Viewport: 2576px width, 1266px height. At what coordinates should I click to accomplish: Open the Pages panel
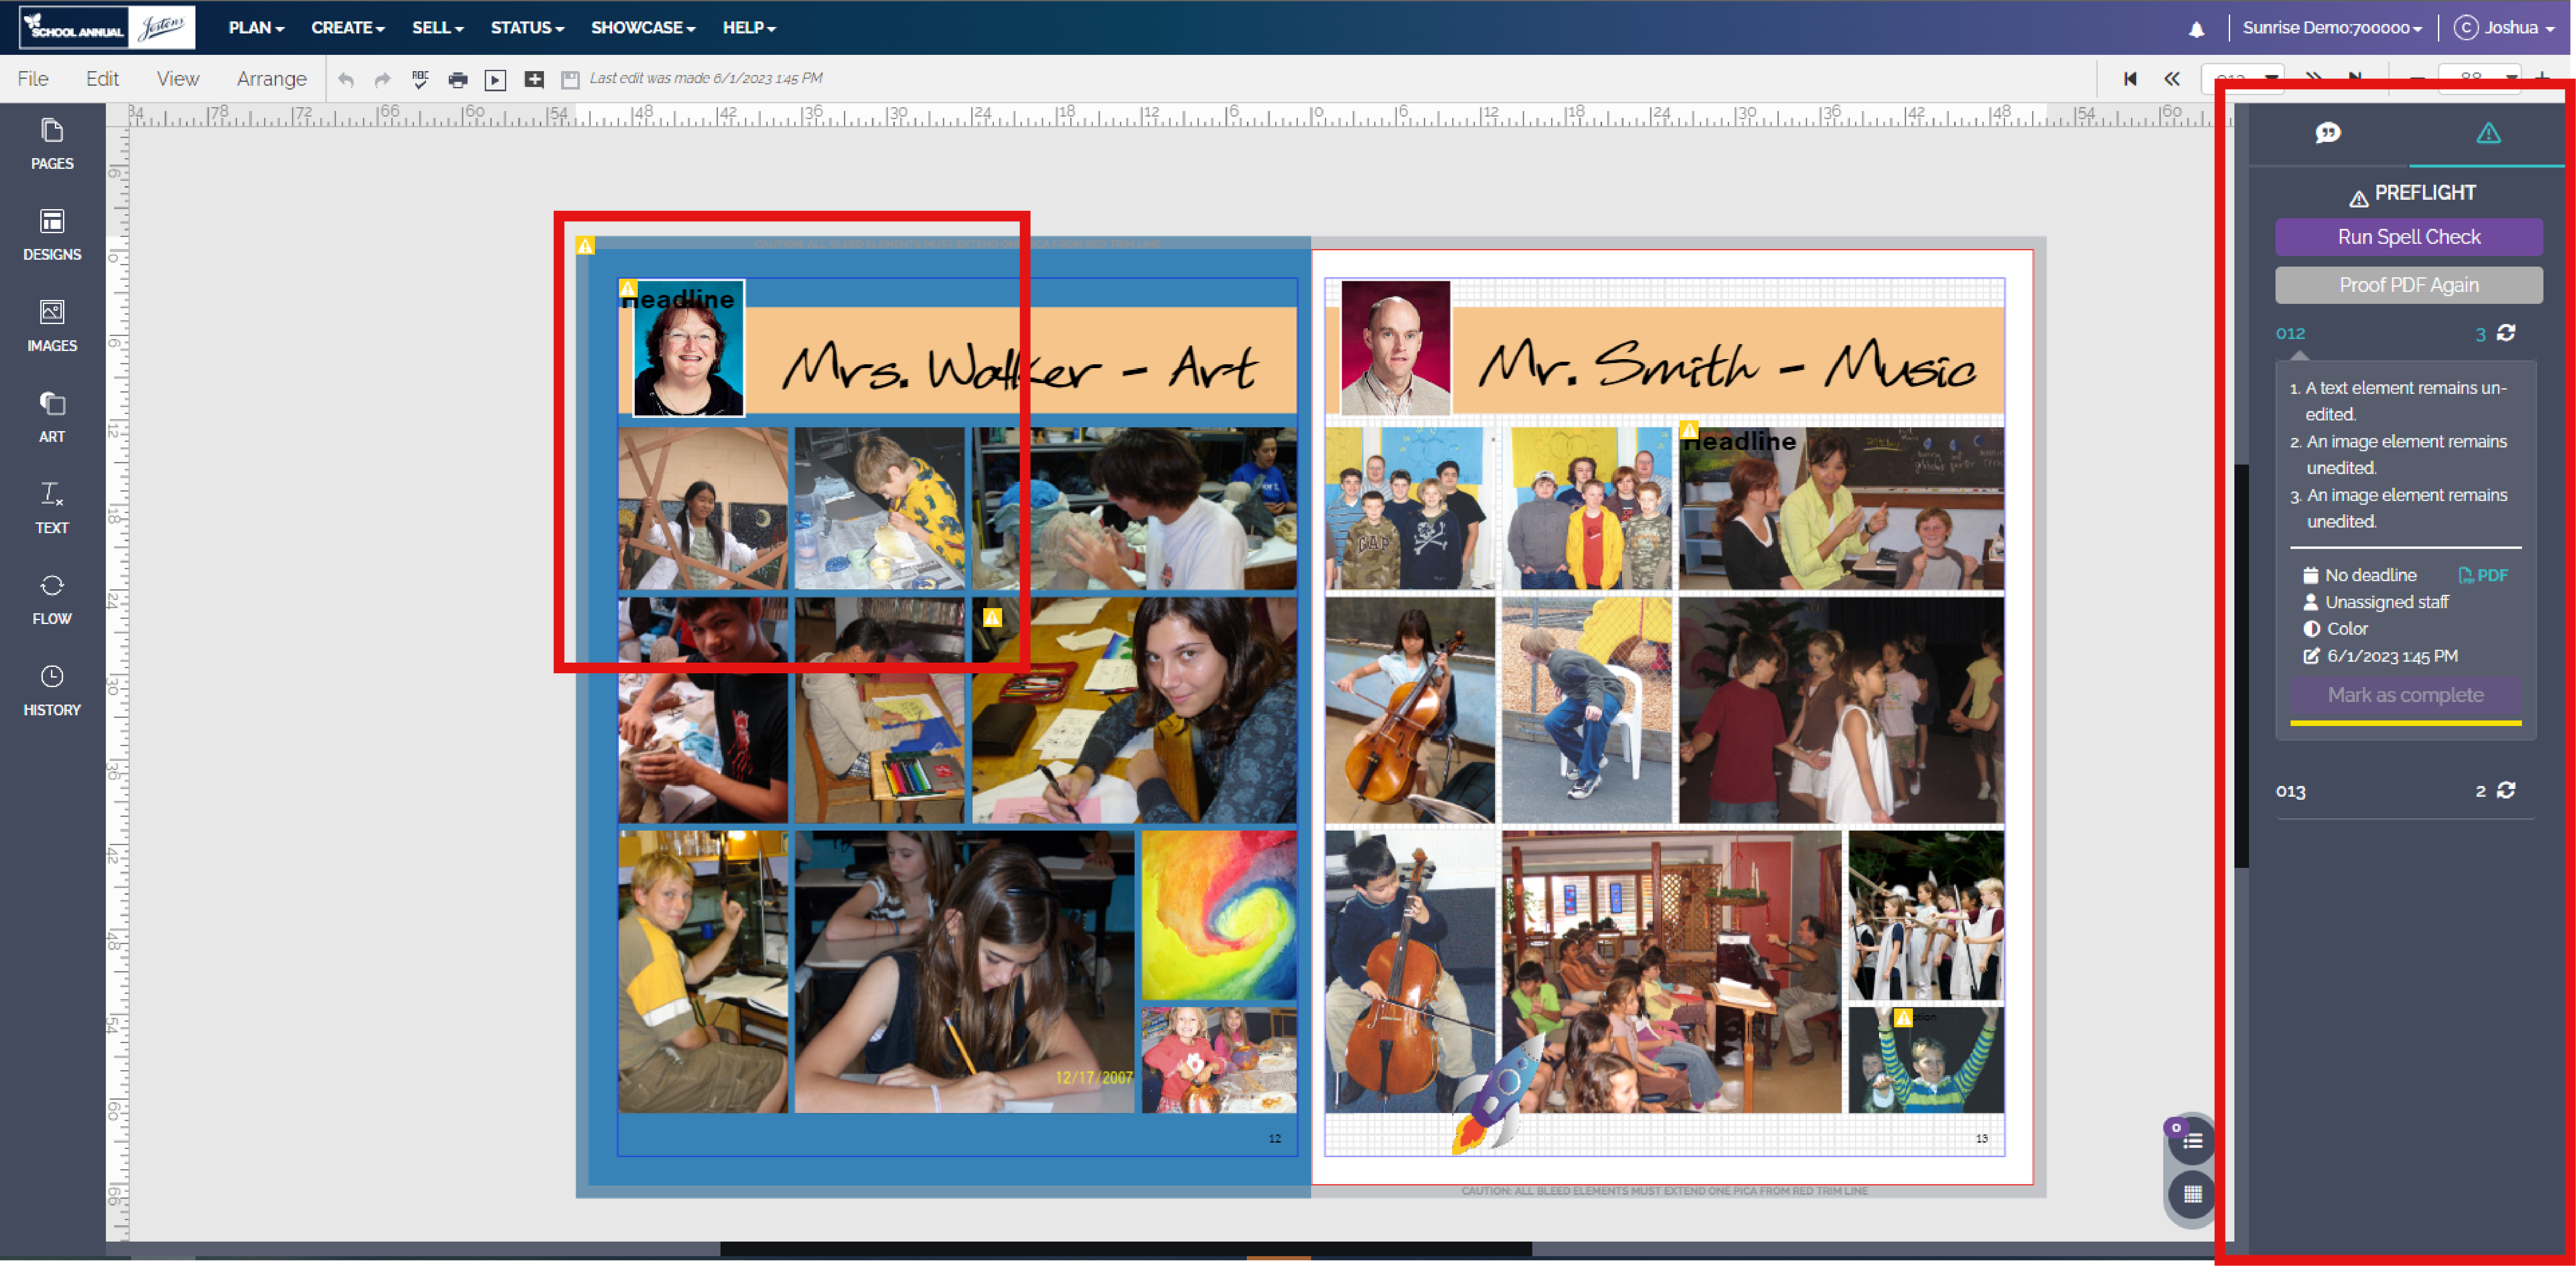pyautogui.click(x=52, y=144)
